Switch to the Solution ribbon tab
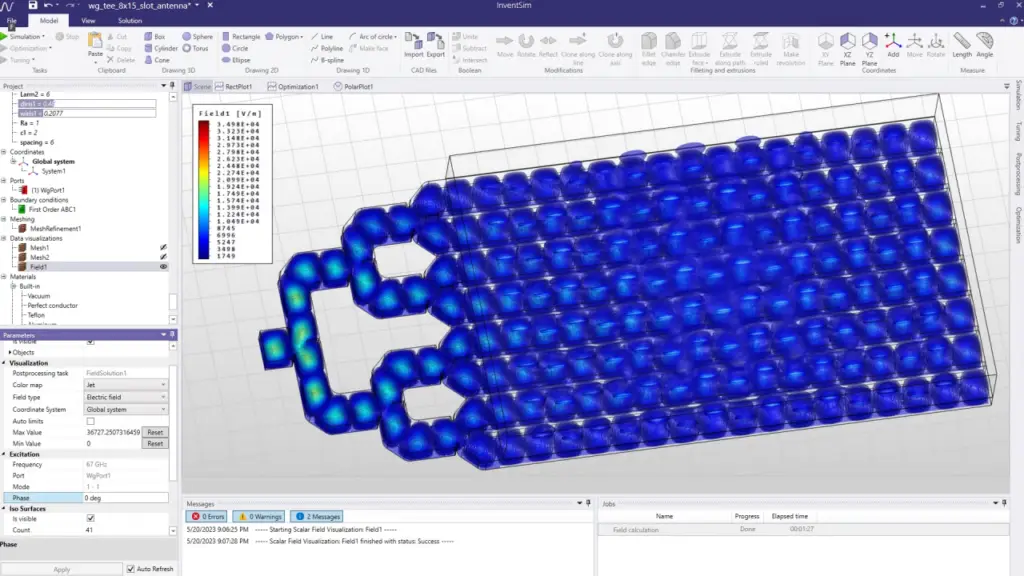Image resolution: width=1024 pixels, height=576 pixels. 129,20
